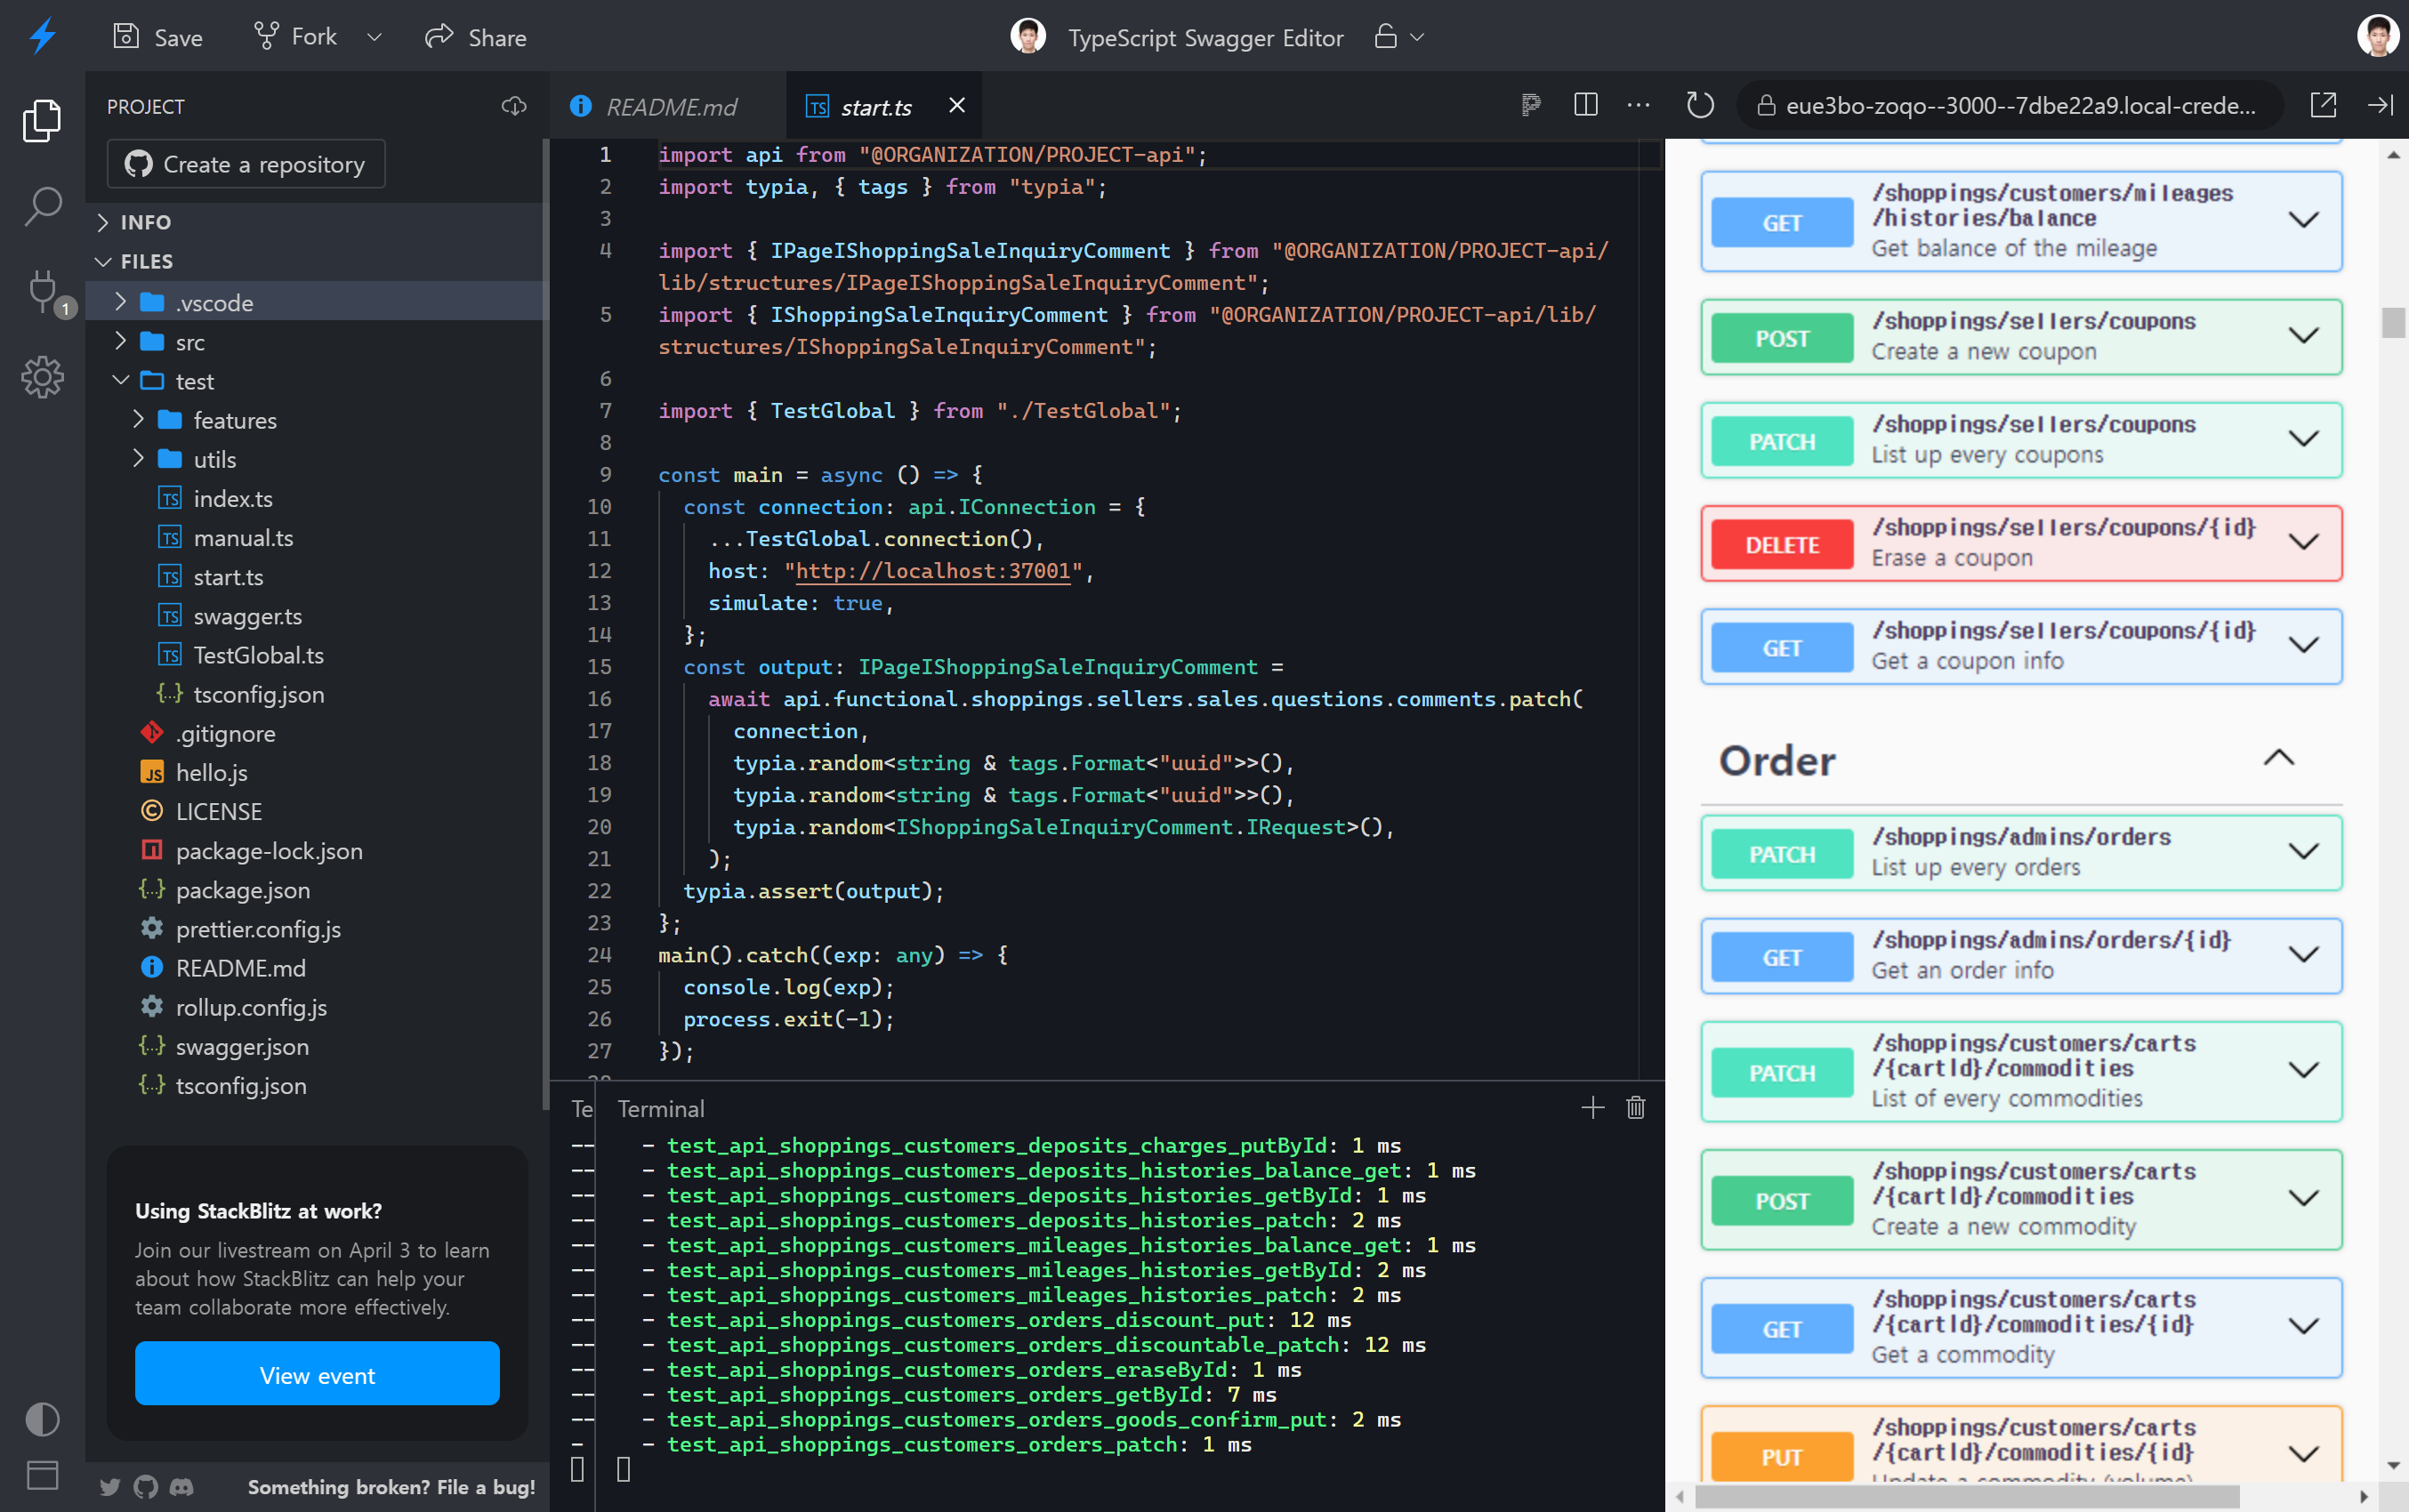This screenshot has height=1512, width=2409.
Task: Select the start.ts editor tab
Action: coord(875,106)
